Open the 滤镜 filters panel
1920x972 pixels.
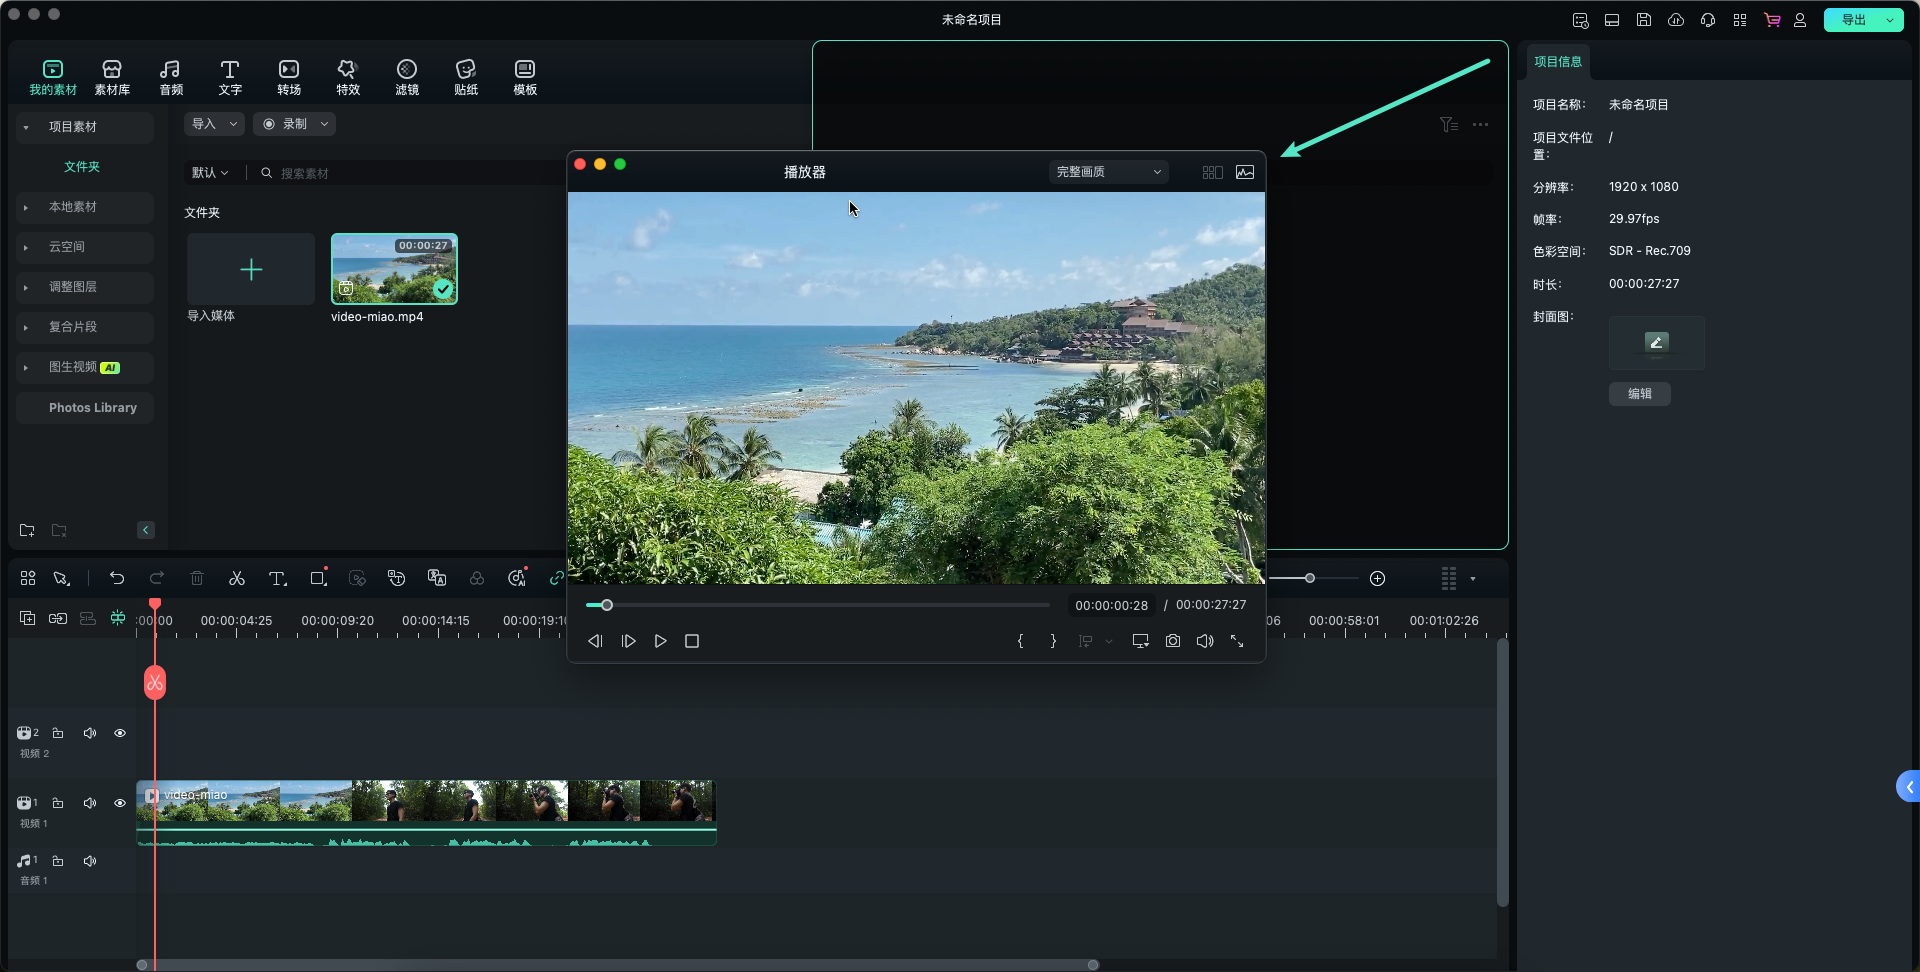coord(406,77)
